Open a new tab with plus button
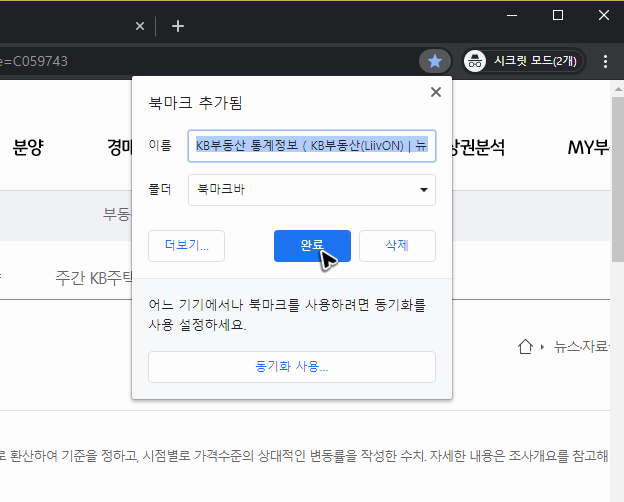Viewport: 624px width, 502px height. (x=177, y=26)
